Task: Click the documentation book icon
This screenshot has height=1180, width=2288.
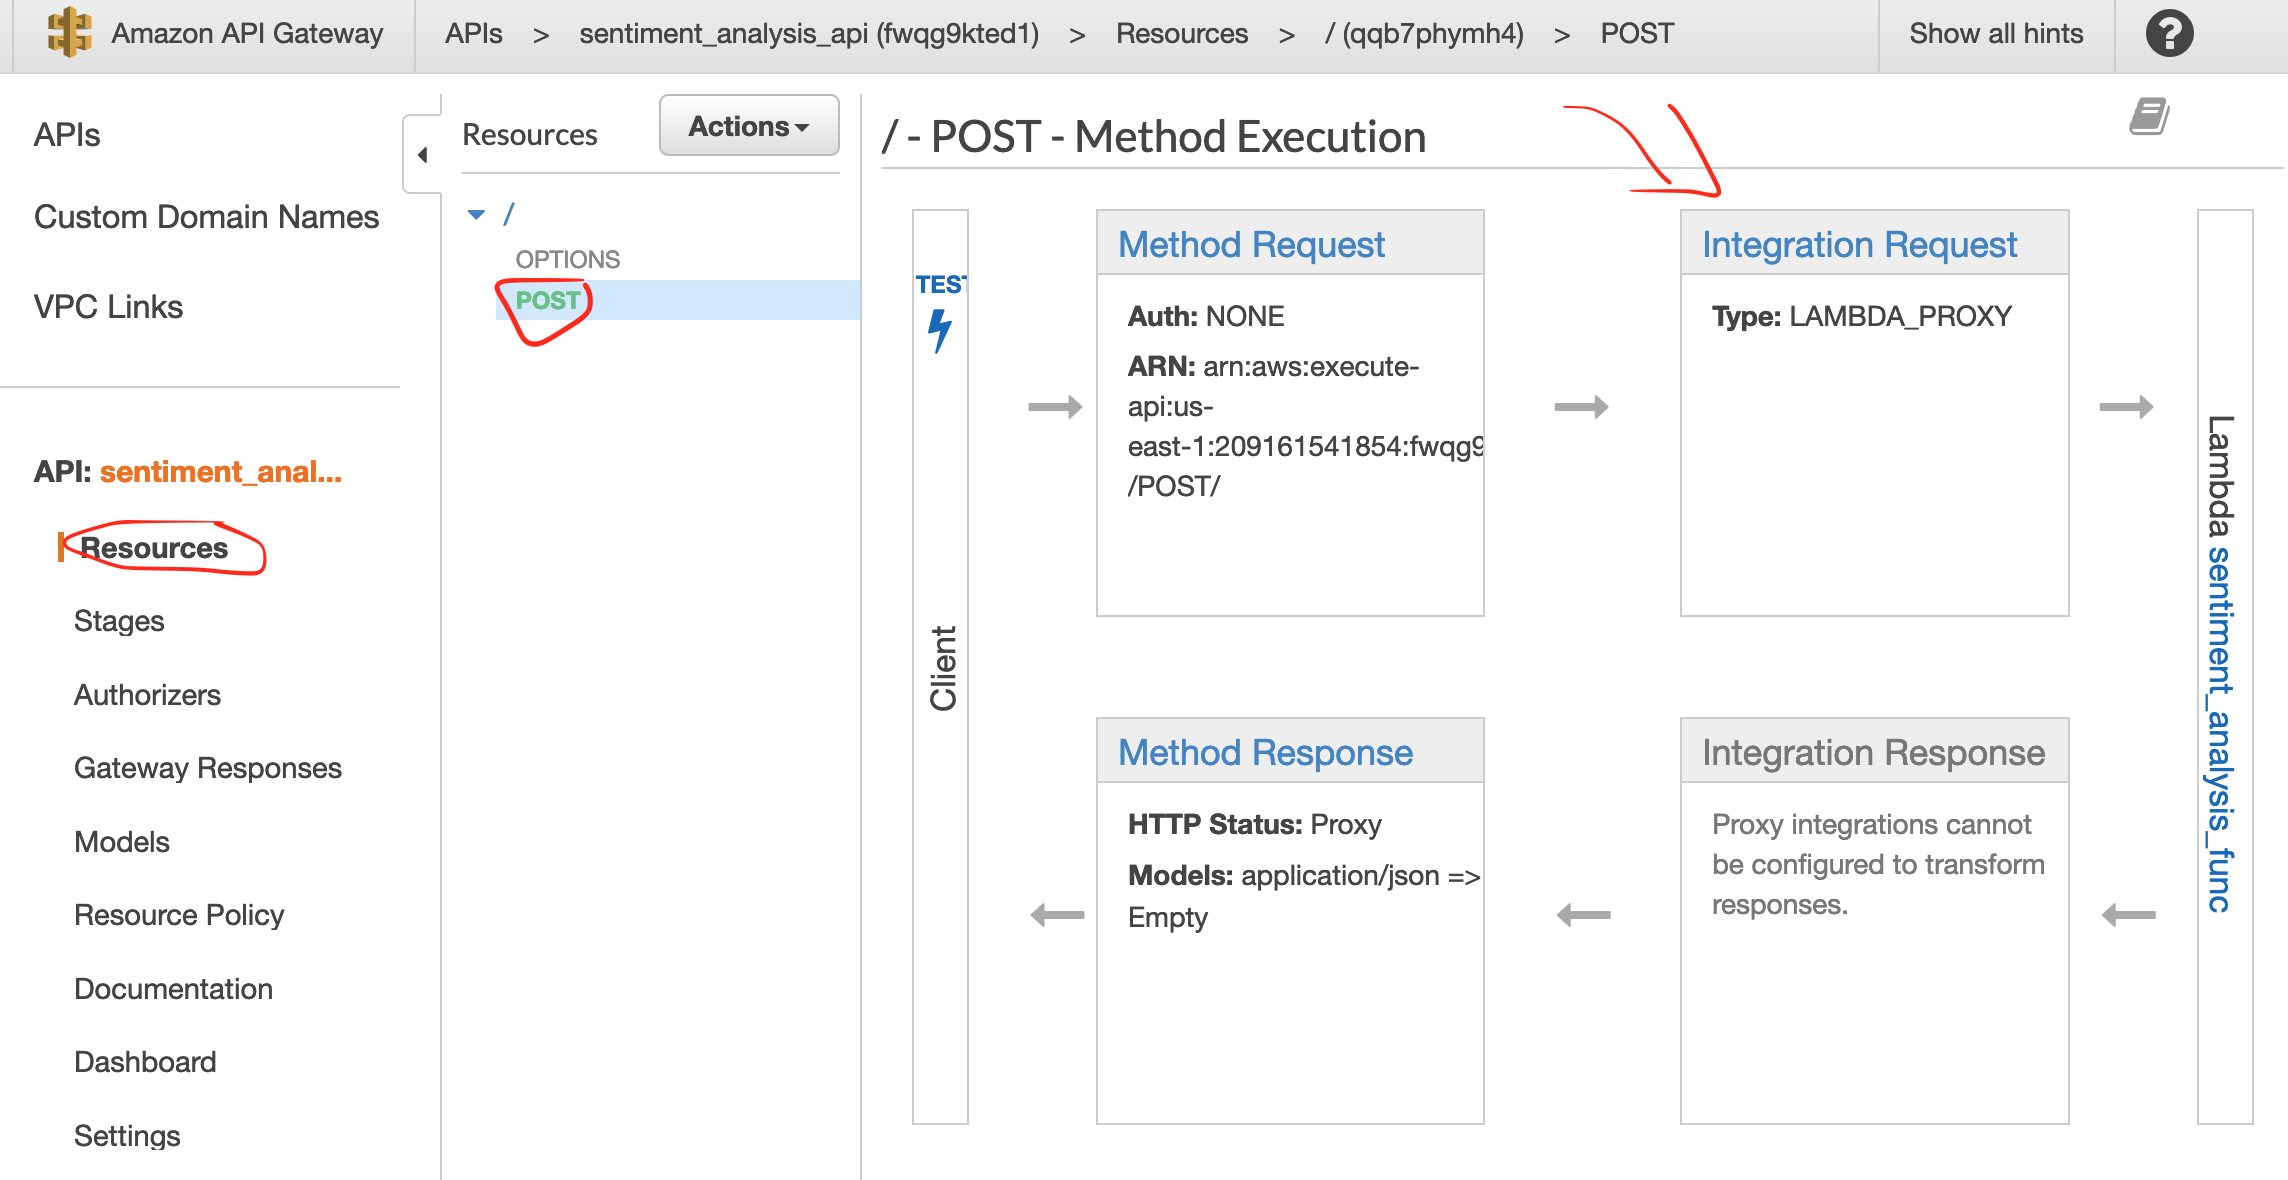Action: [2149, 116]
